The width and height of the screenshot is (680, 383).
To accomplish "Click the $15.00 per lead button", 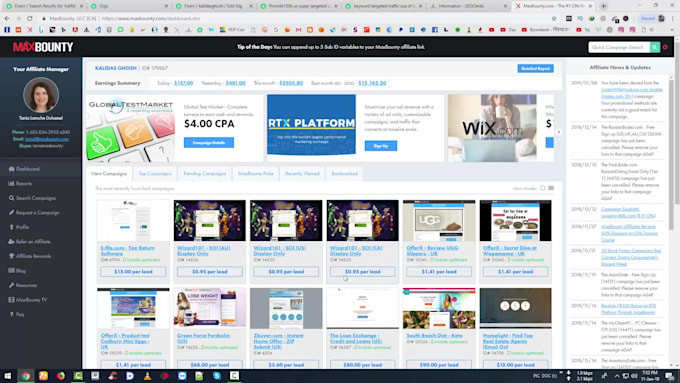I will click(x=133, y=272).
